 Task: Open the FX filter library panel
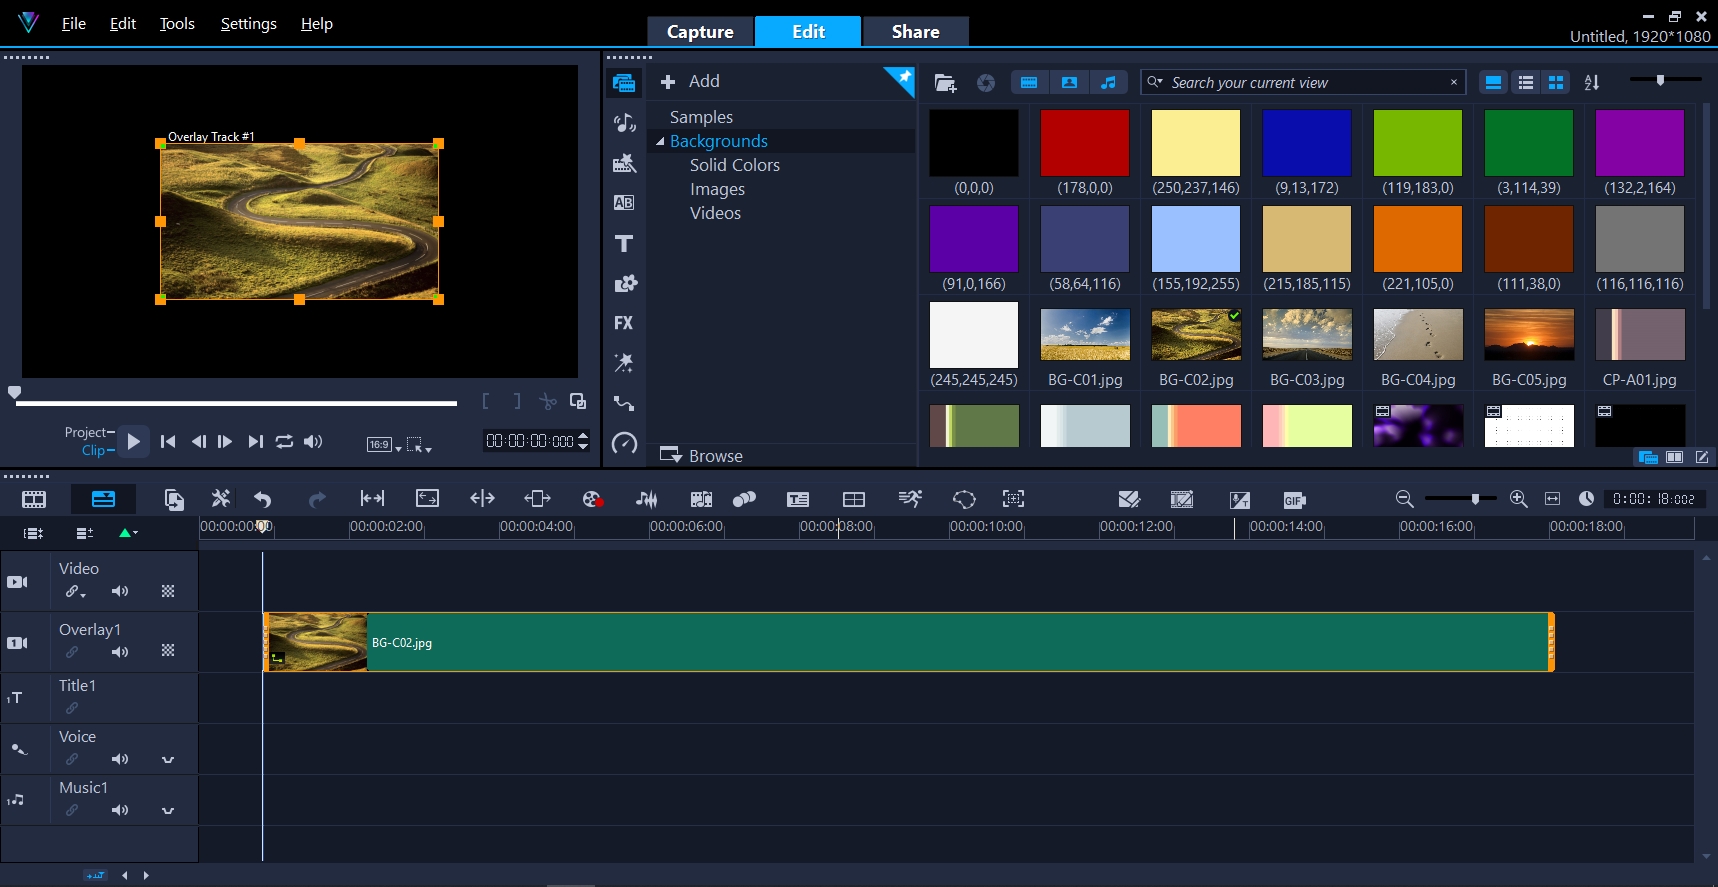coord(624,323)
